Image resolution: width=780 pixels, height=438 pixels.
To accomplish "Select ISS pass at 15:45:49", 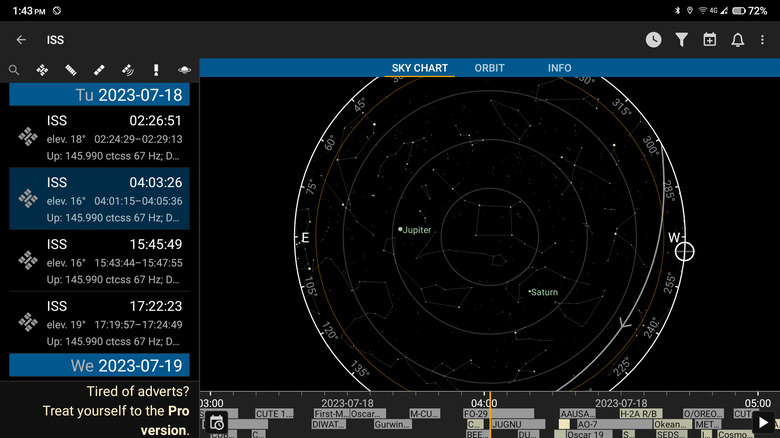I will tap(99, 258).
